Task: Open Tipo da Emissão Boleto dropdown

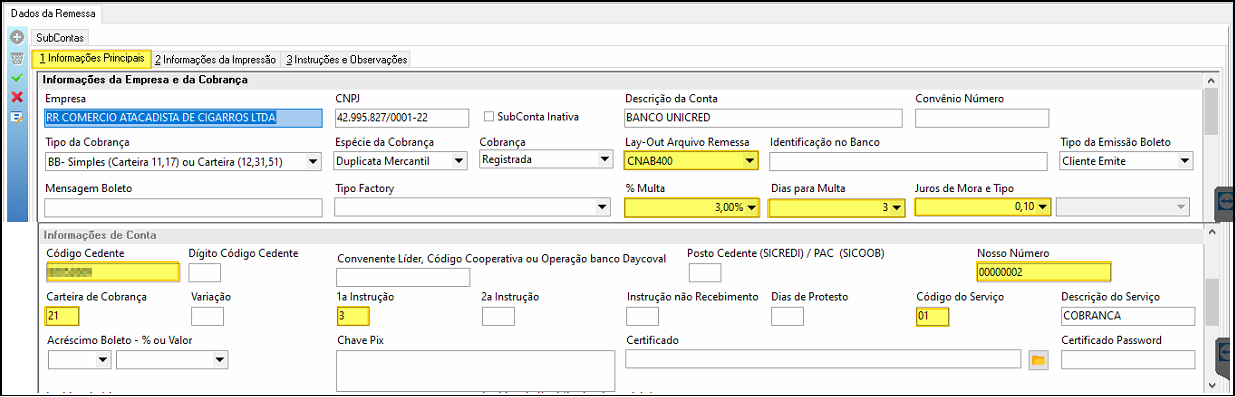Action: point(1185,160)
